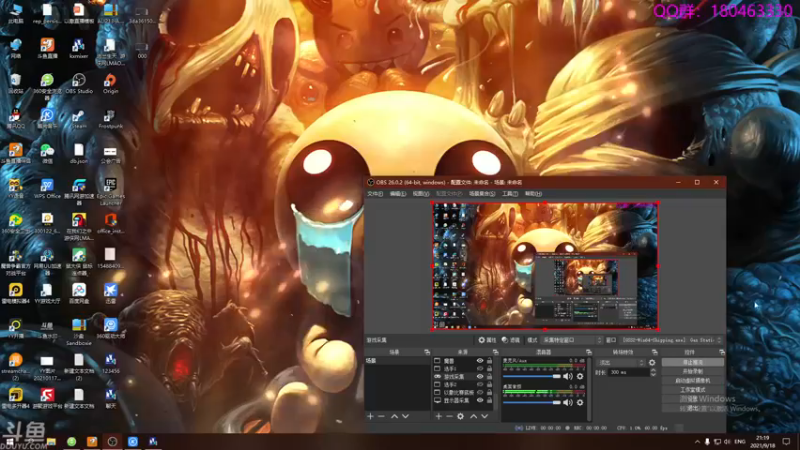Pop out the Sources dock icon
Image resolution: width=800 pixels, height=450 pixels.
[495, 352]
